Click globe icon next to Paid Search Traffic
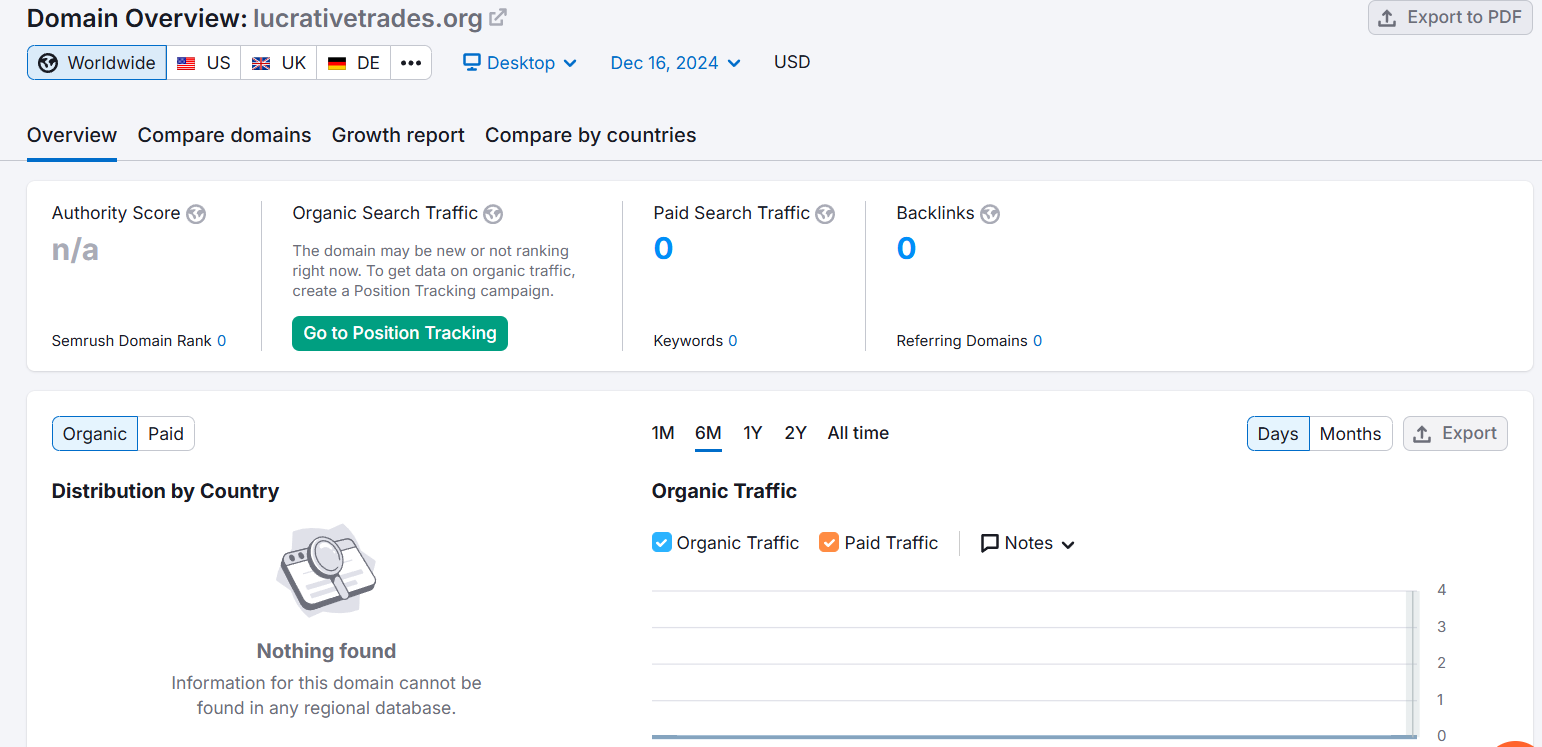The width and height of the screenshot is (1542, 747). pos(825,214)
